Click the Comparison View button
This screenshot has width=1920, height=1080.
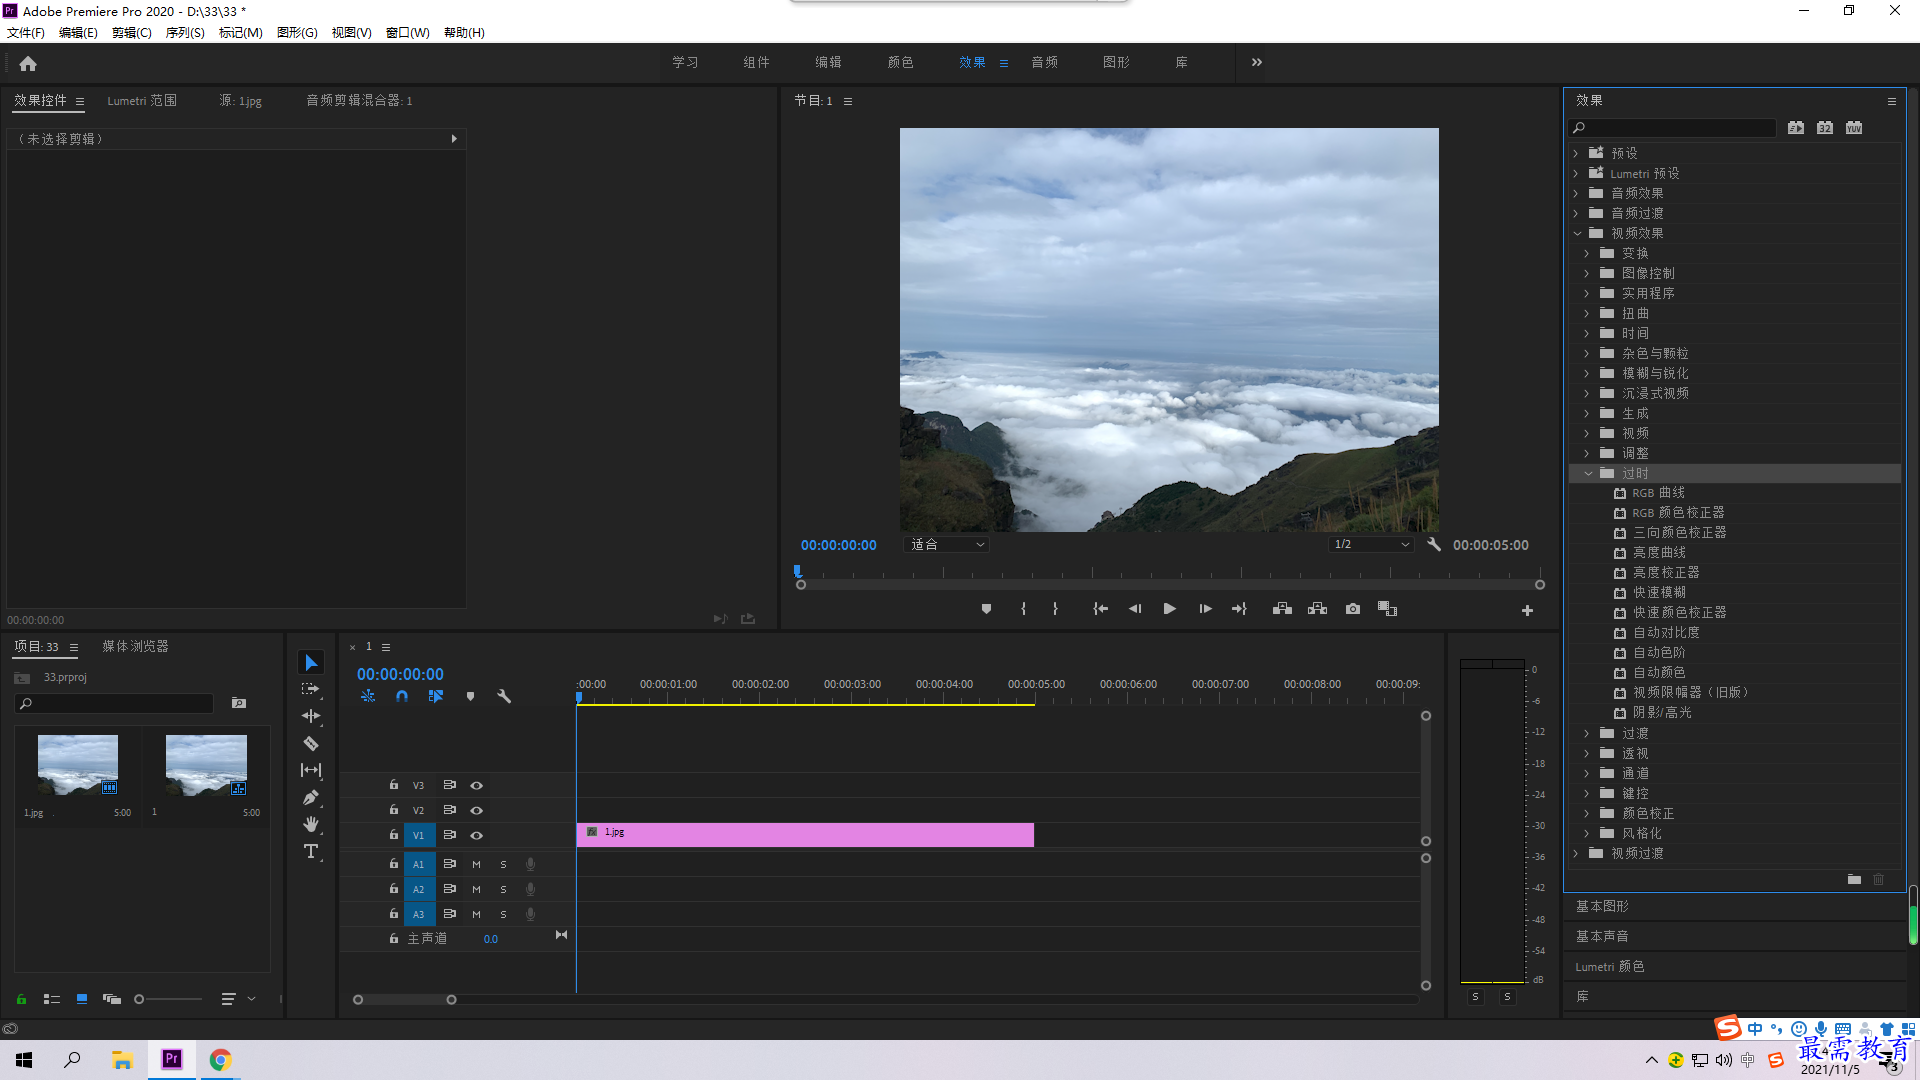1387,609
